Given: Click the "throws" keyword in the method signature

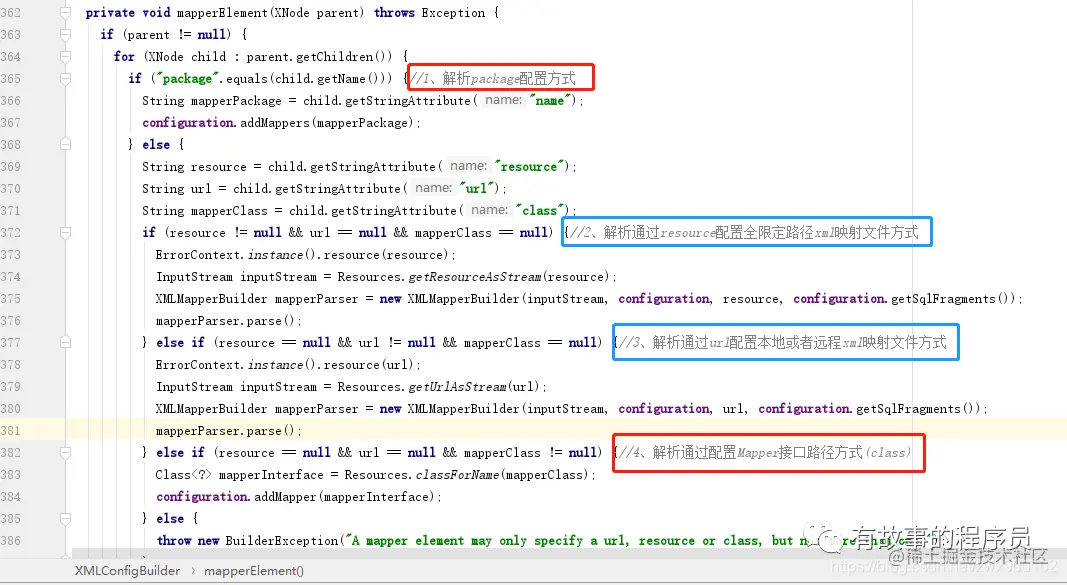Looking at the screenshot, I should 394,13.
